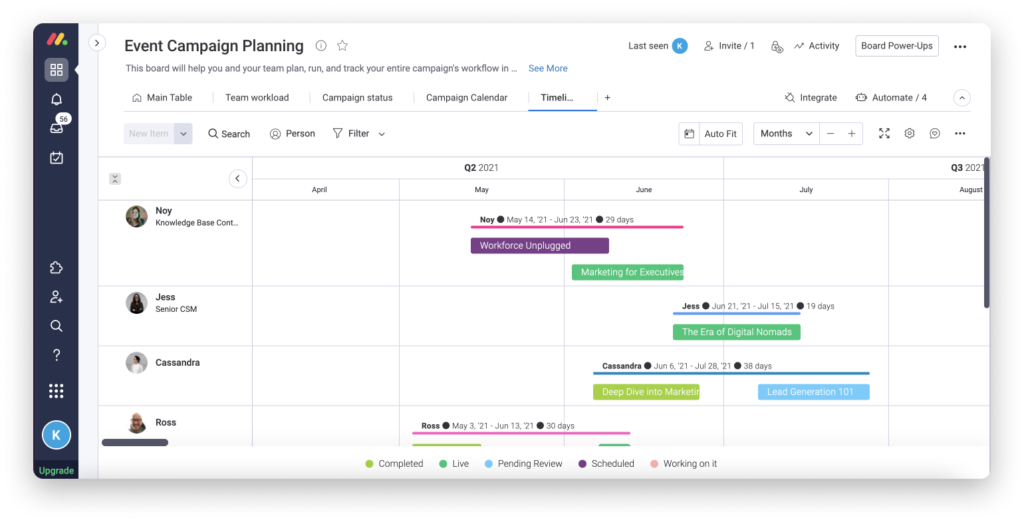Click the Workforce Unplugged purple timeline bar
Image resolution: width=1024 pixels, height=522 pixels.
click(539, 246)
